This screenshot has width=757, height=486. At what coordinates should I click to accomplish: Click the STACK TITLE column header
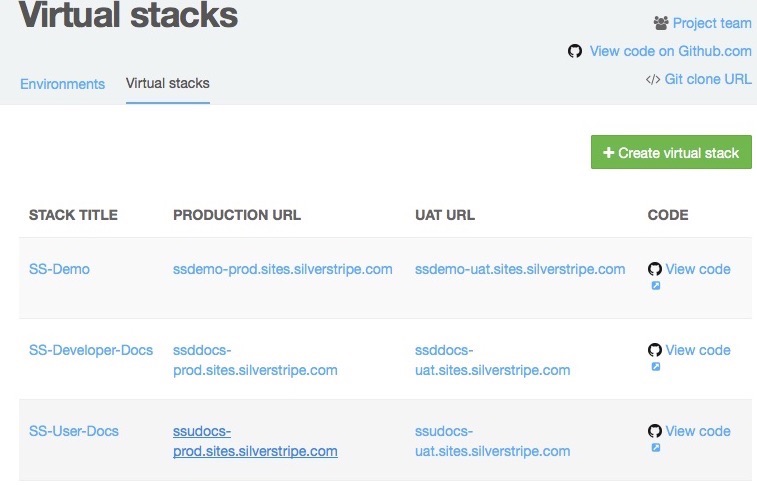coord(73,215)
